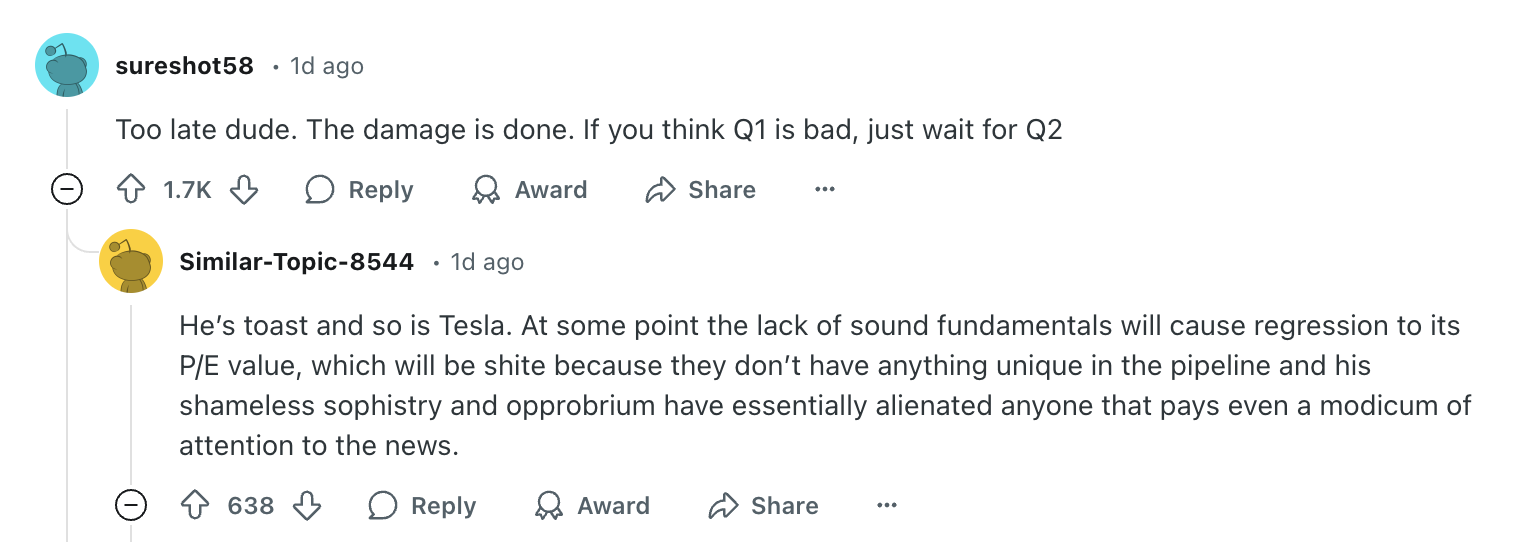The width and height of the screenshot is (1514, 542).
Task: Share sureshot58's comment
Action: coord(701,190)
